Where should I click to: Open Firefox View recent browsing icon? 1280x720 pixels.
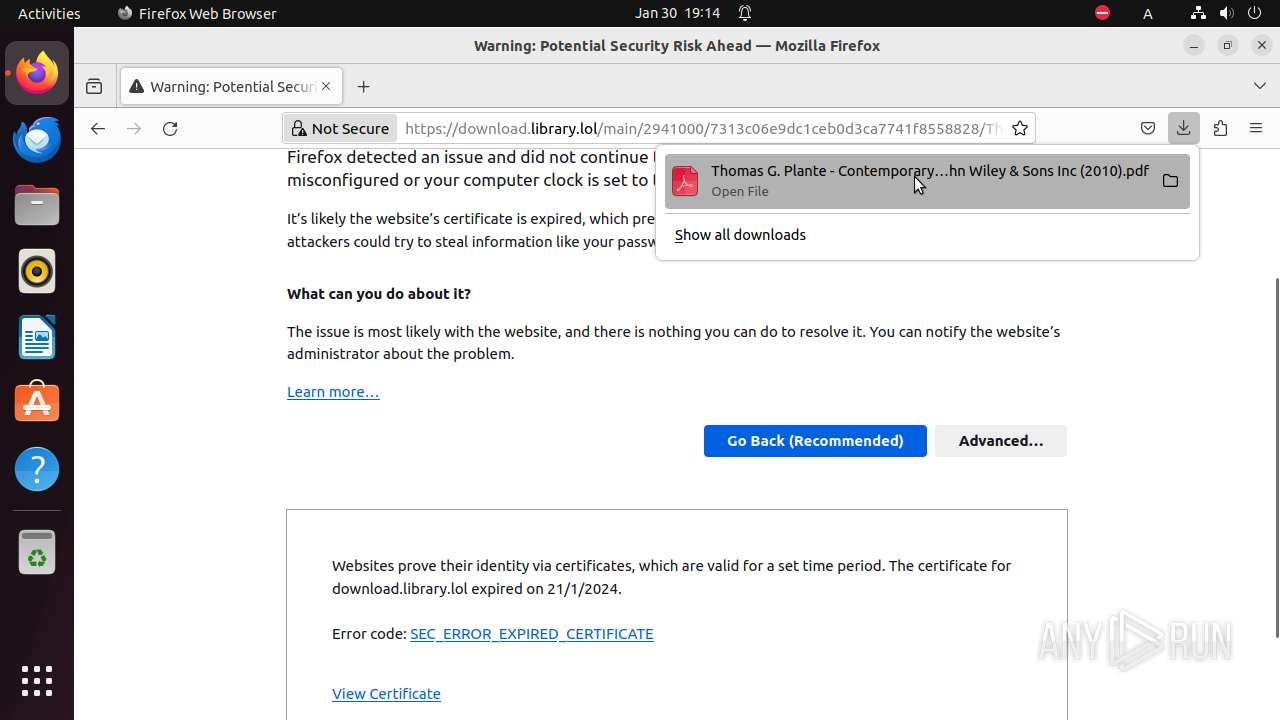(94, 86)
